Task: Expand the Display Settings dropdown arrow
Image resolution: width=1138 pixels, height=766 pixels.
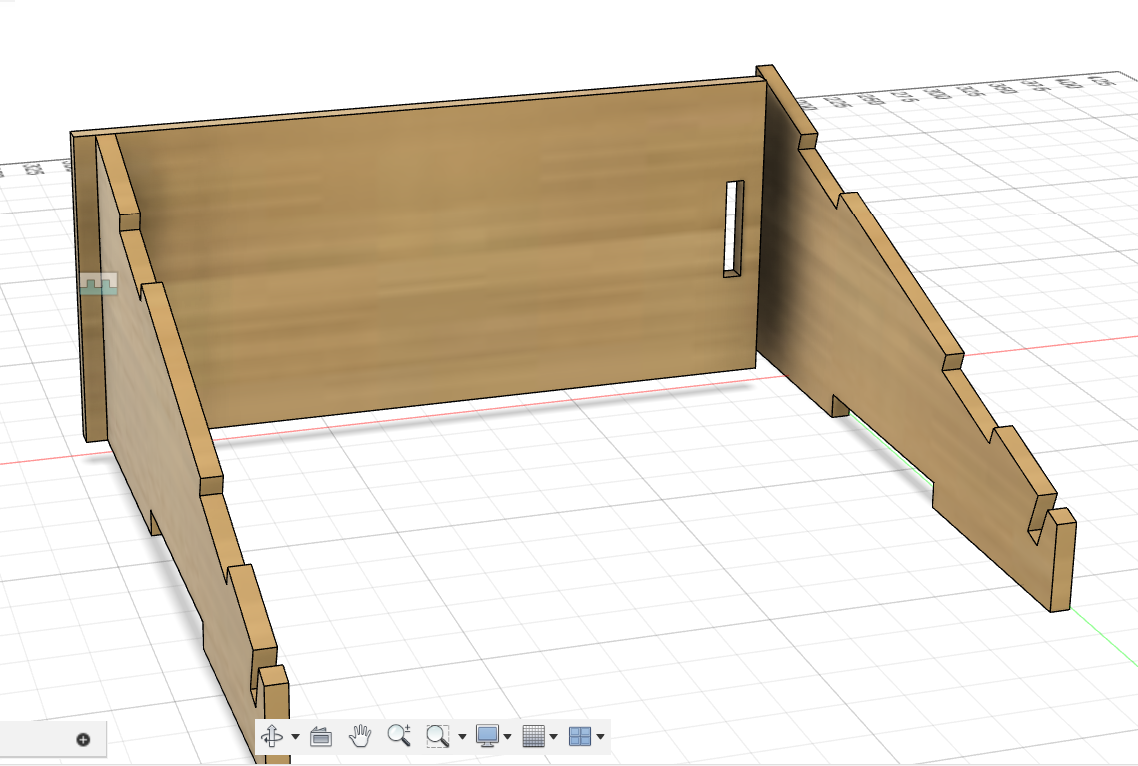Action: 507,737
